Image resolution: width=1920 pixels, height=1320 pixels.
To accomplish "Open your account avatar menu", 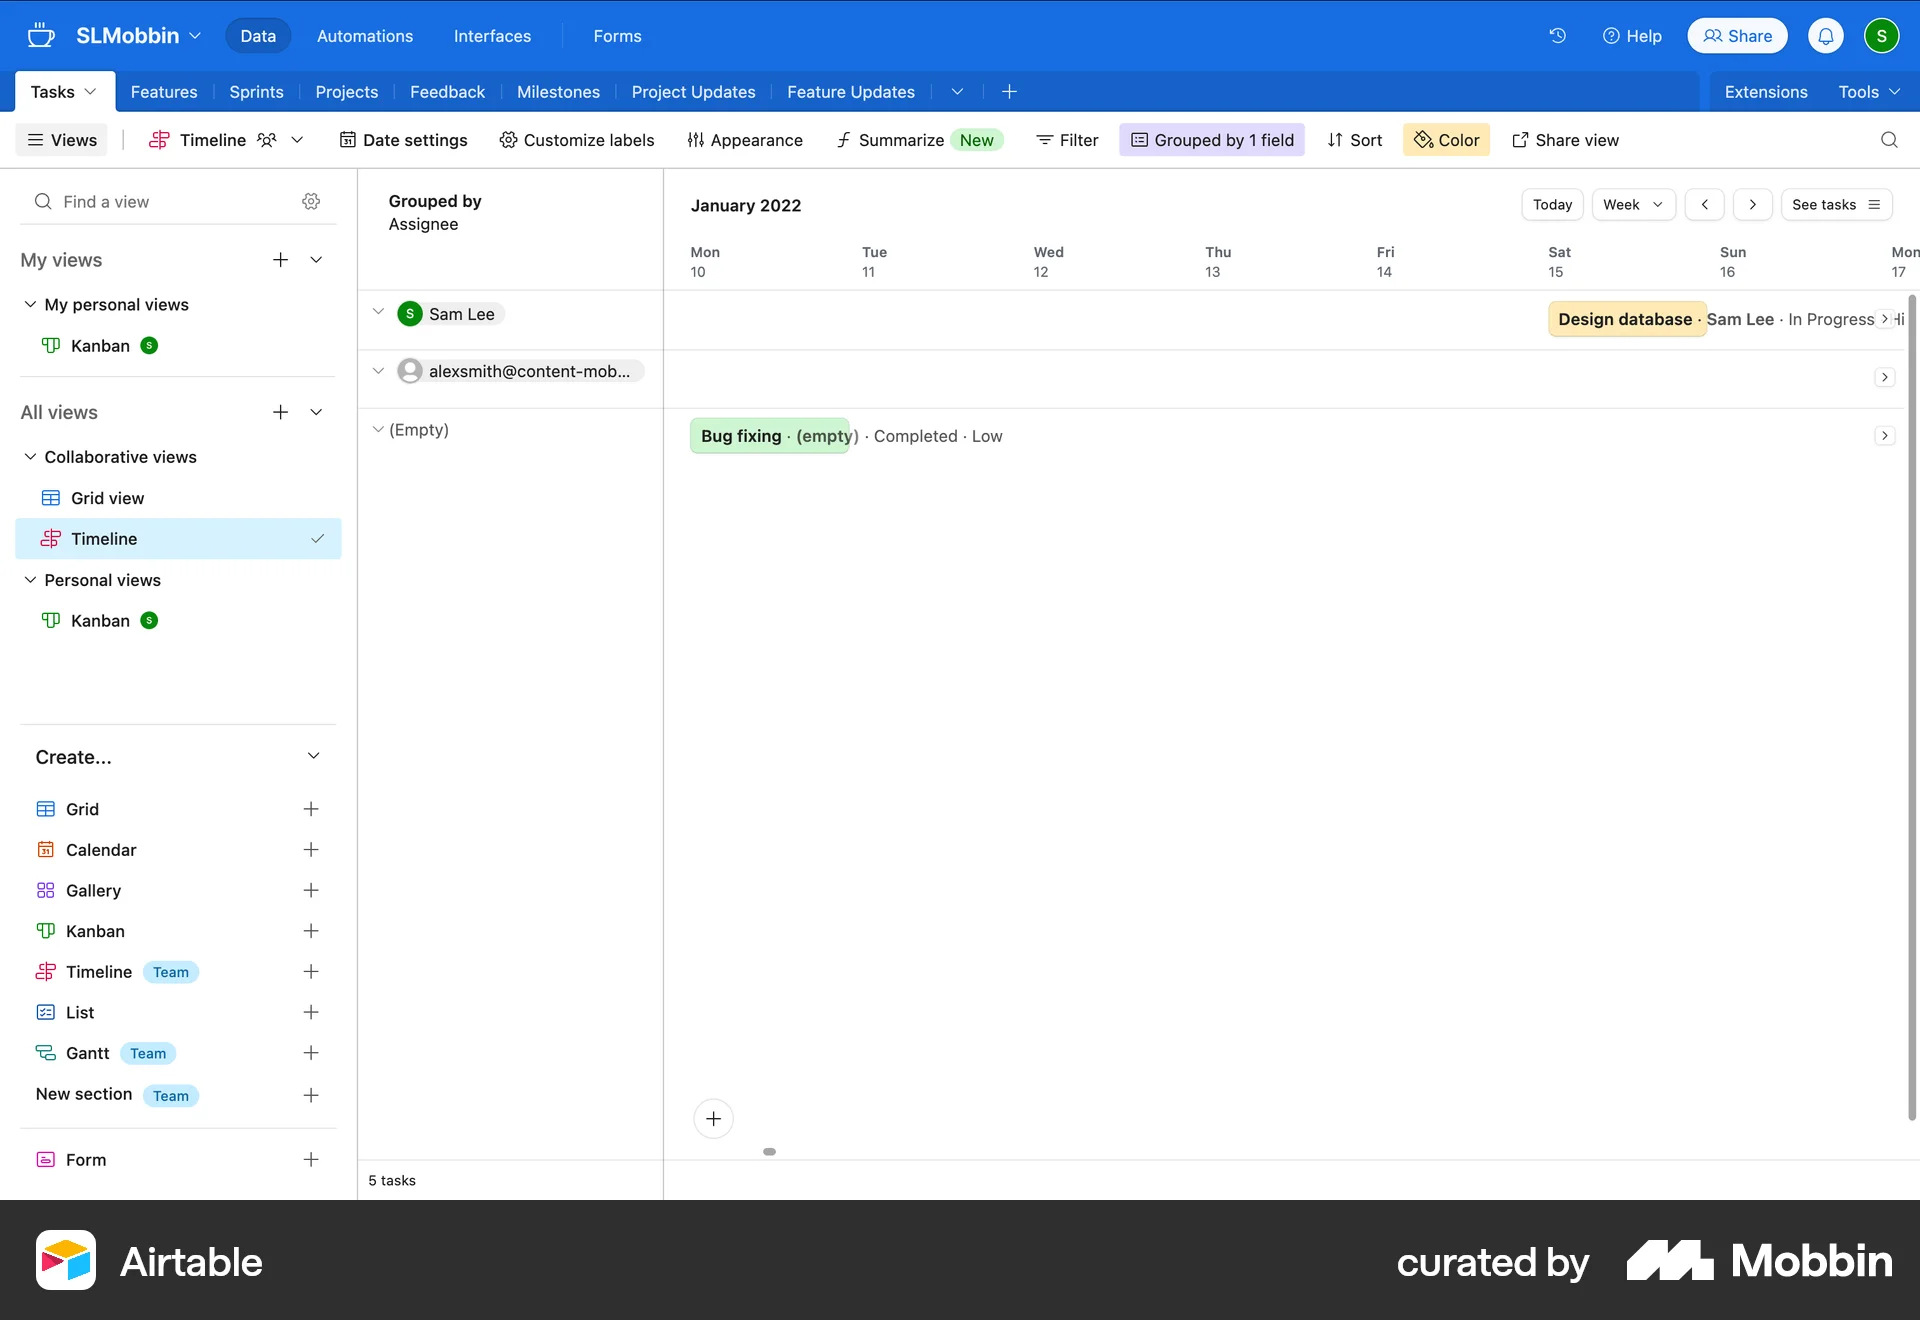I will [1883, 35].
